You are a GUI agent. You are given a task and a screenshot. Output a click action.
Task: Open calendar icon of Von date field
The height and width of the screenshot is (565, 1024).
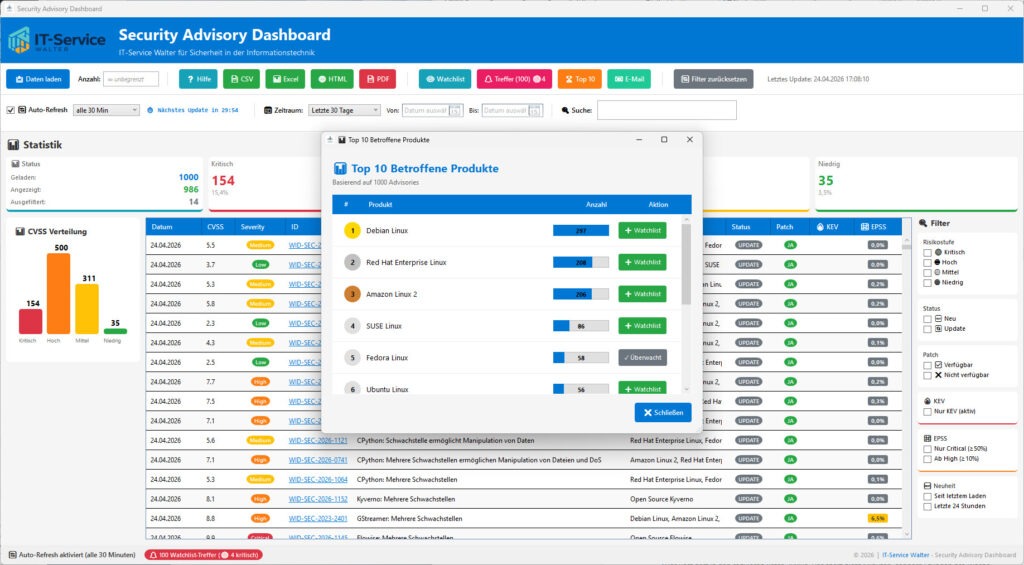coord(455,110)
